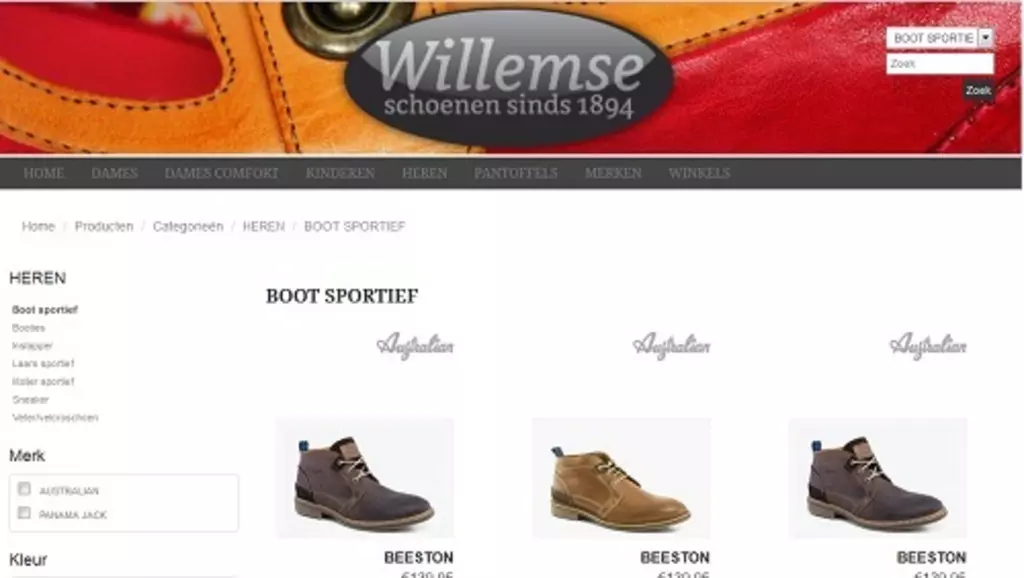This screenshot has width=1024, height=578.
Task: Click the Zoek search button
Action: click(978, 90)
